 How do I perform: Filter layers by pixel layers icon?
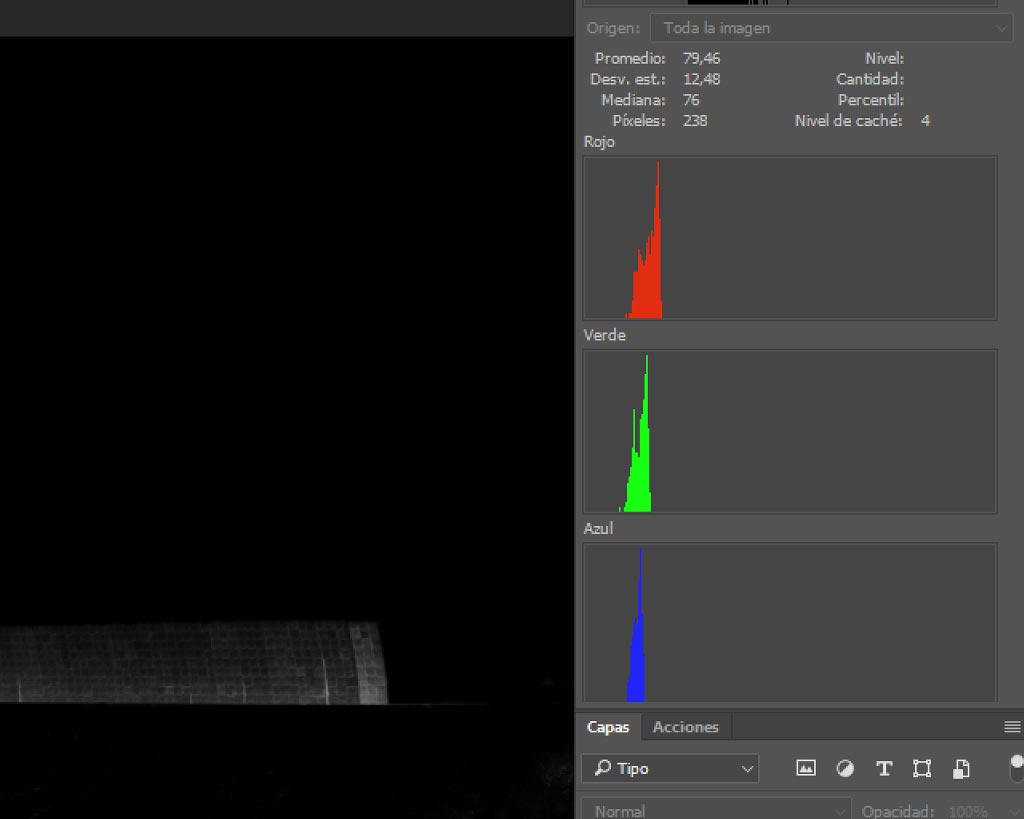806,768
